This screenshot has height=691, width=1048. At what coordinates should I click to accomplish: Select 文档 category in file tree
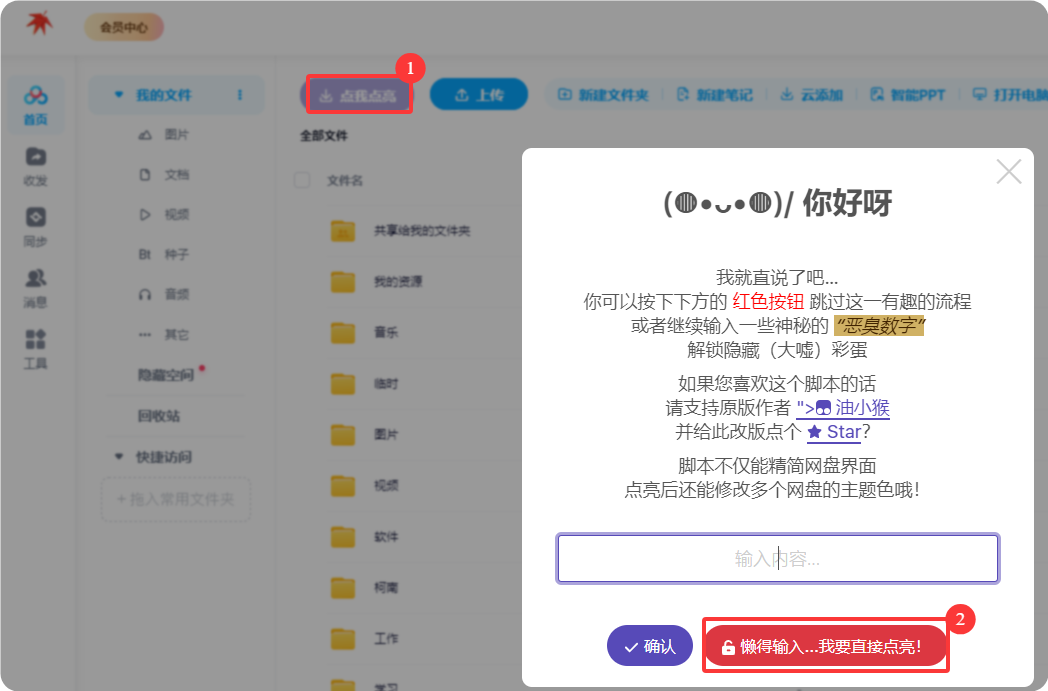tap(176, 175)
